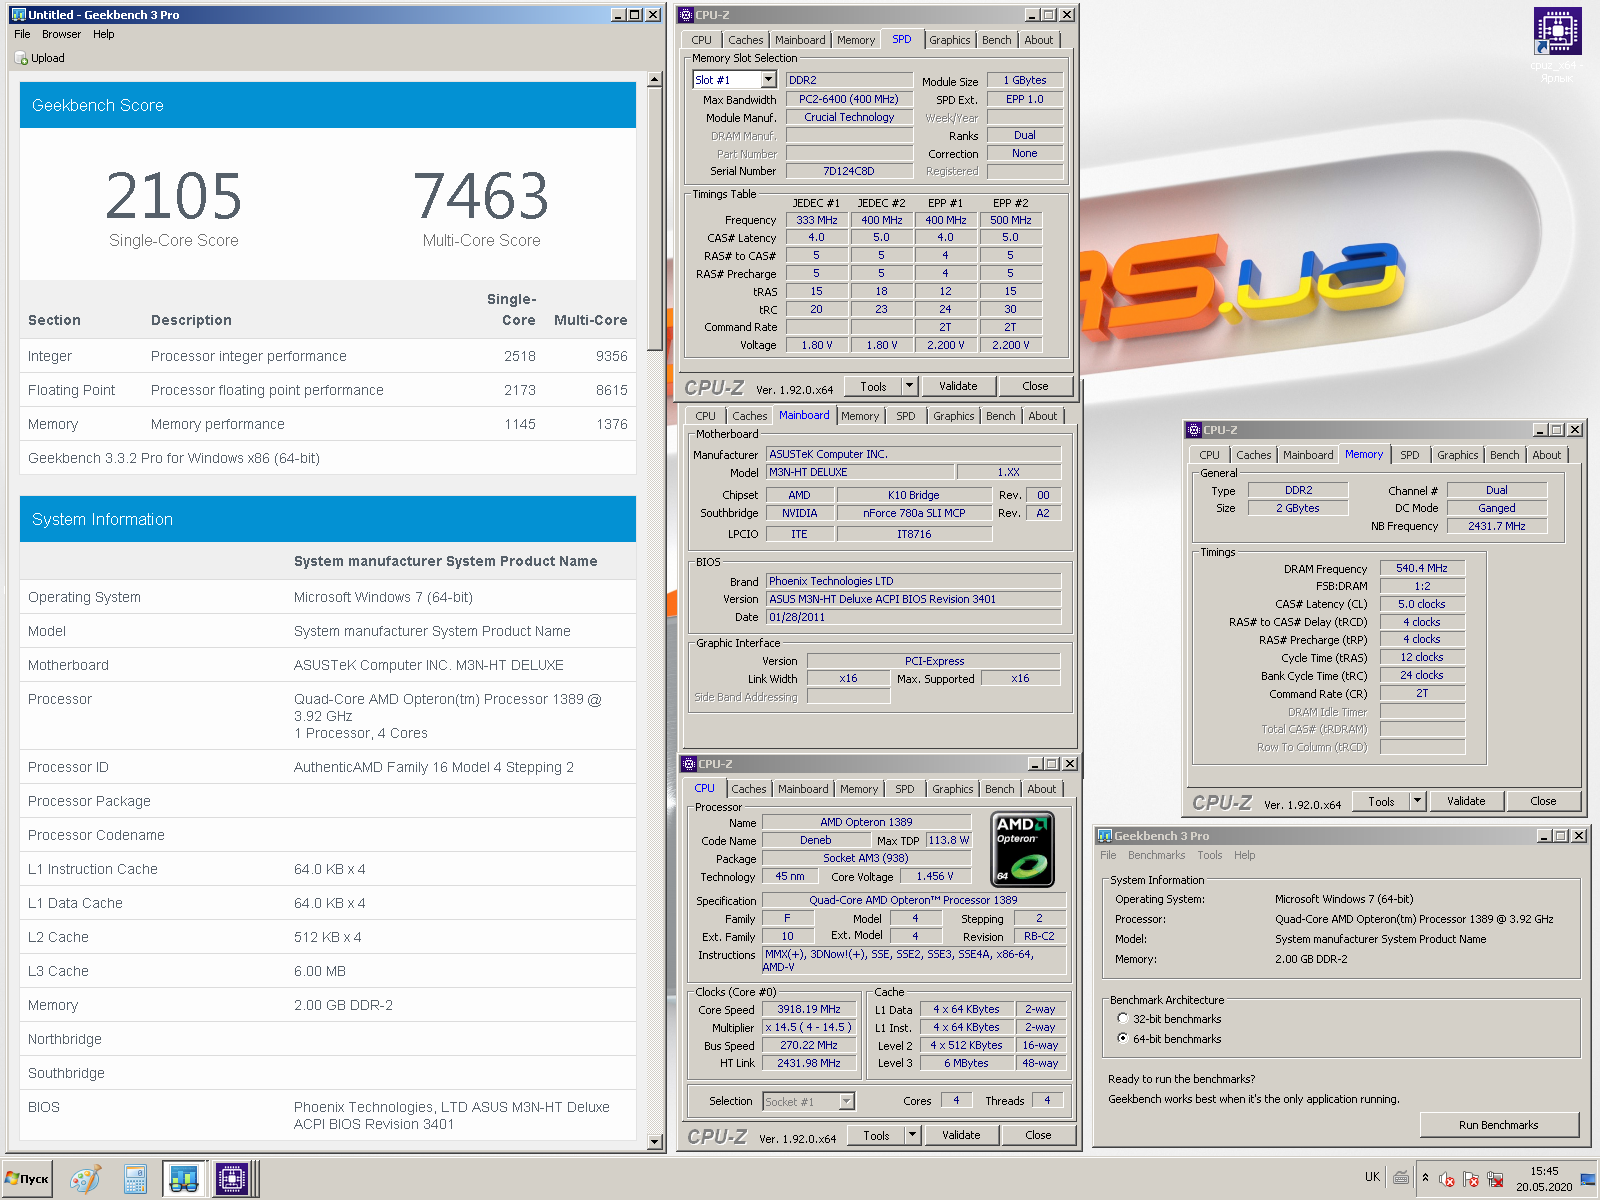Click Multiplier value x 14.5
This screenshot has height=1200, width=1600.
coord(809,1028)
